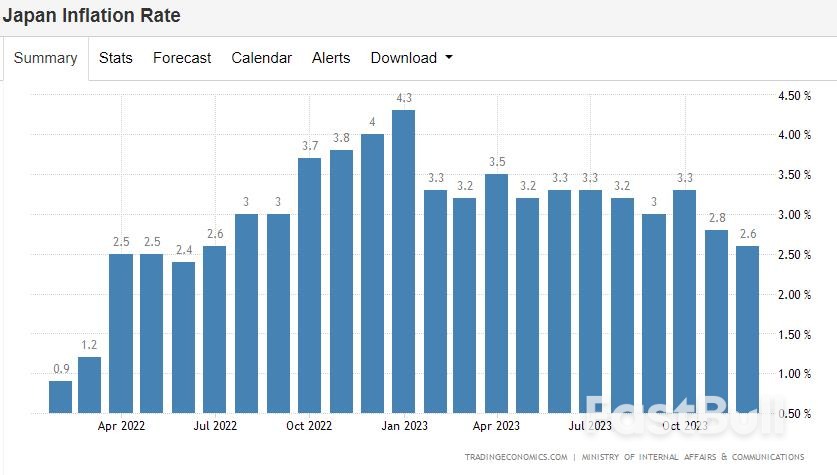The image size is (837, 475).
Task: Go to the Calendar tab
Action: pyautogui.click(x=261, y=58)
